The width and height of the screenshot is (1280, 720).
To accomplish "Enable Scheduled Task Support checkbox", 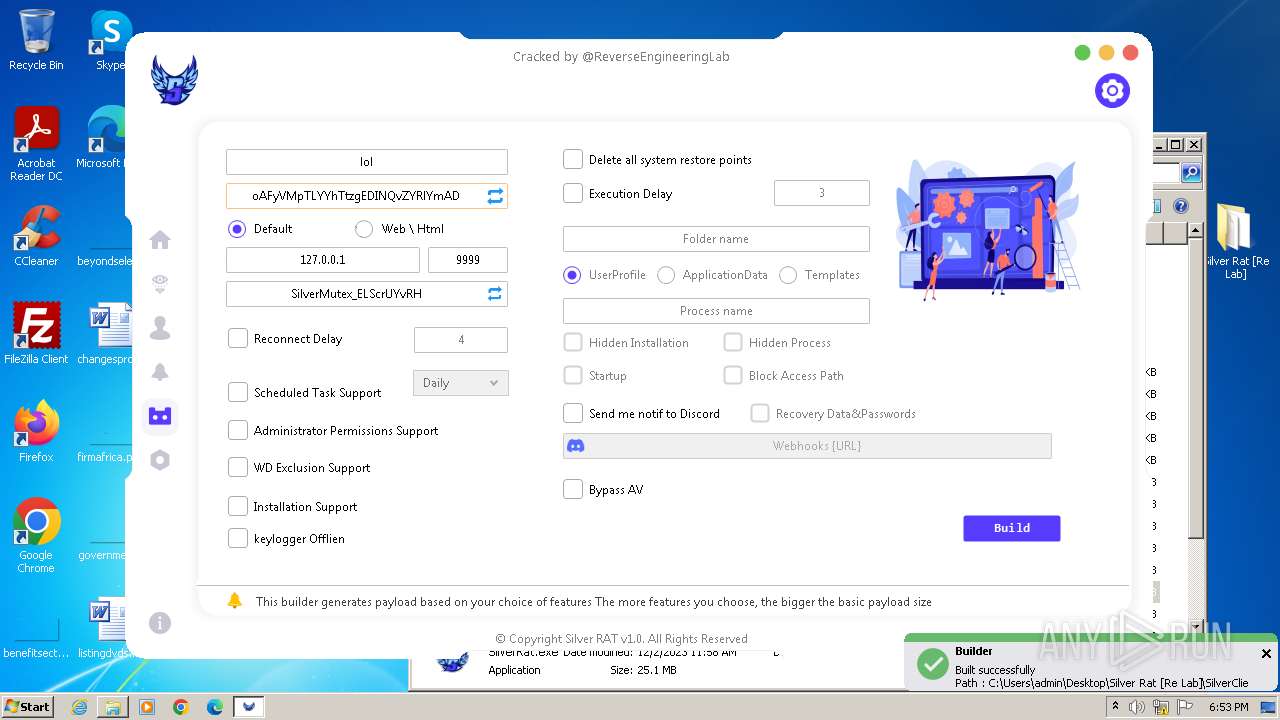I will [238, 392].
